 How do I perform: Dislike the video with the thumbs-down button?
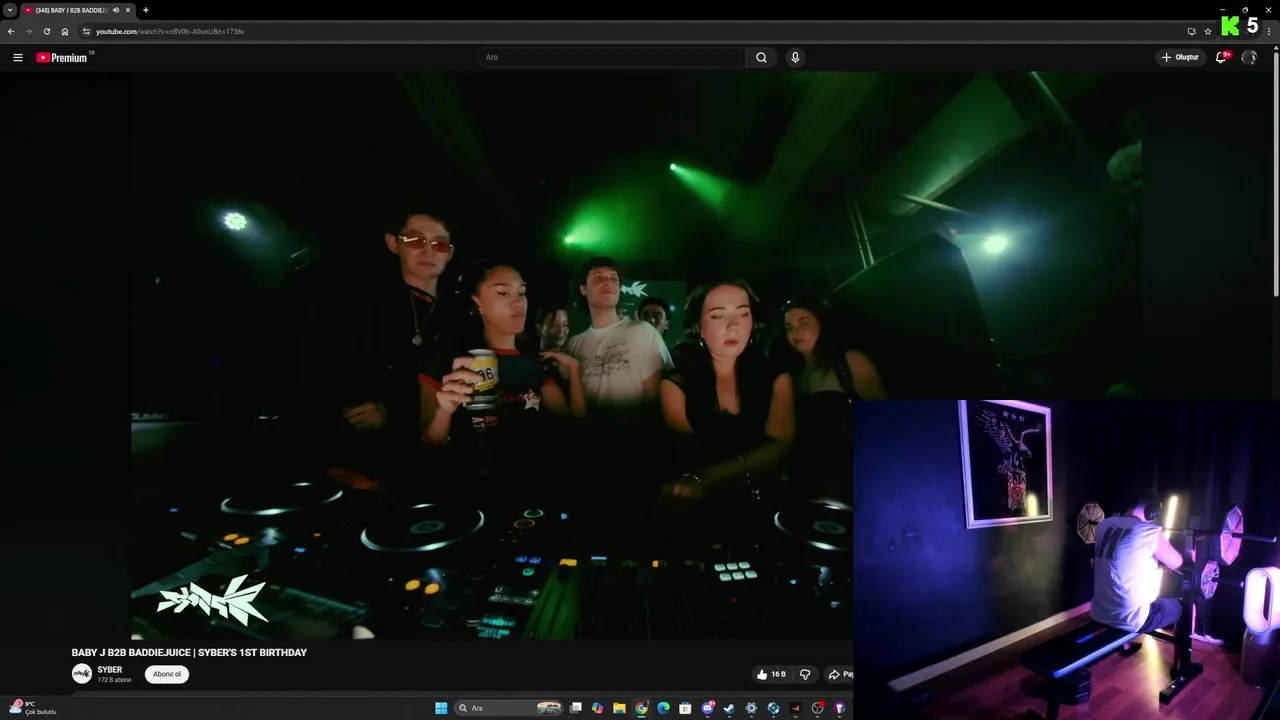tap(805, 674)
